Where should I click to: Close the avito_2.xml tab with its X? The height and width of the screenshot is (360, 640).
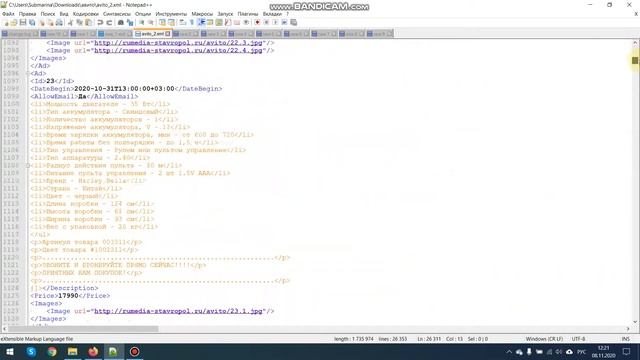coord(168,33)
